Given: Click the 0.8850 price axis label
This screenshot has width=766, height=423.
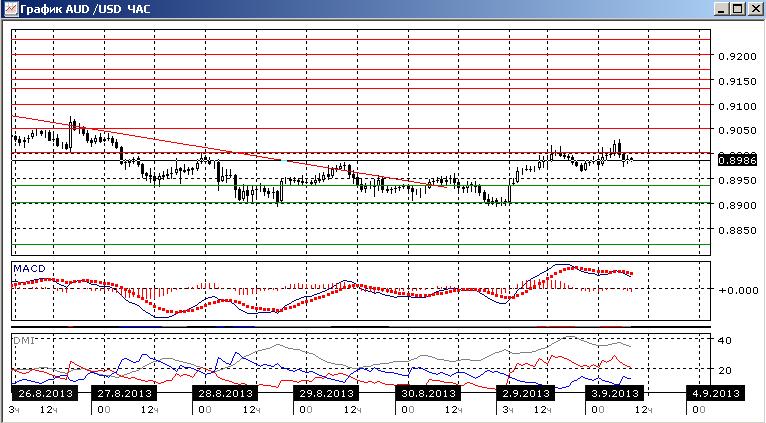Looking at the screenshot, I should (738, 231).
